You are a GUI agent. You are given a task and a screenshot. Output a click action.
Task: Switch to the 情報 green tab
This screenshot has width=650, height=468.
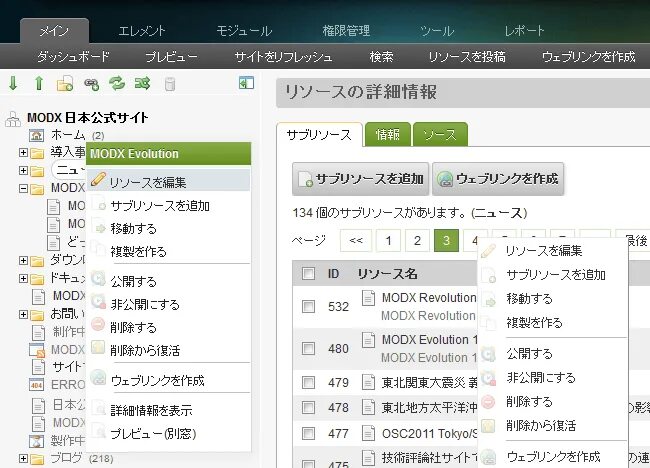pos(388,134)
